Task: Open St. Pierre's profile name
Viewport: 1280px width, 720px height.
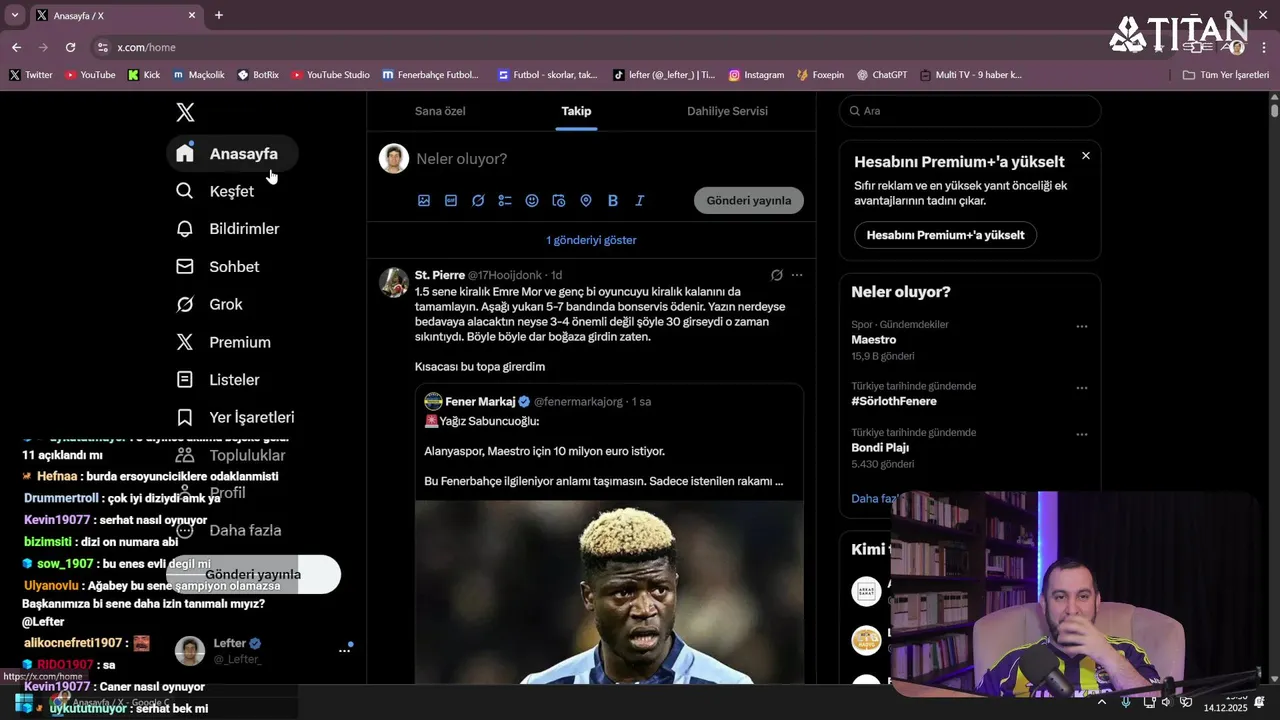Action: [440, 275]
